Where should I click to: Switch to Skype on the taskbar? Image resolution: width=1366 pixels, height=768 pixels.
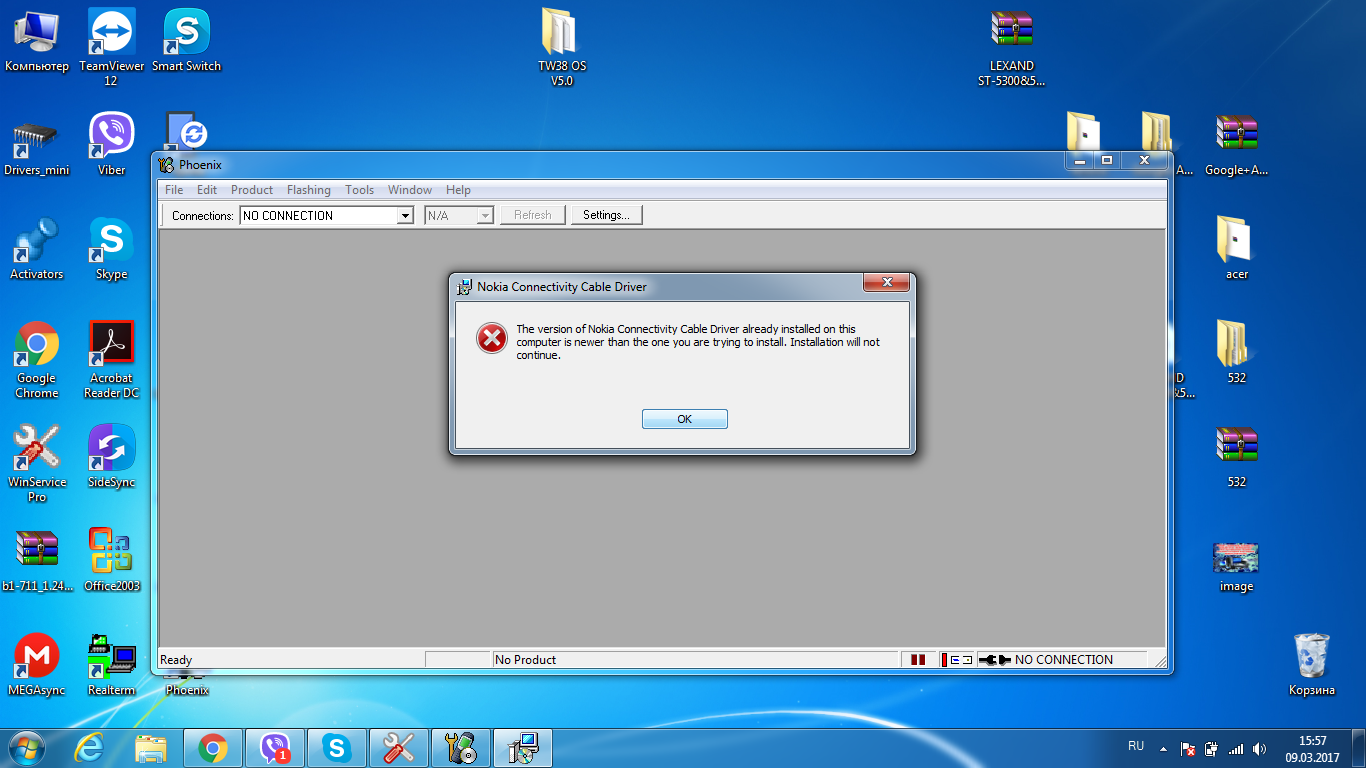click(336, 747)
